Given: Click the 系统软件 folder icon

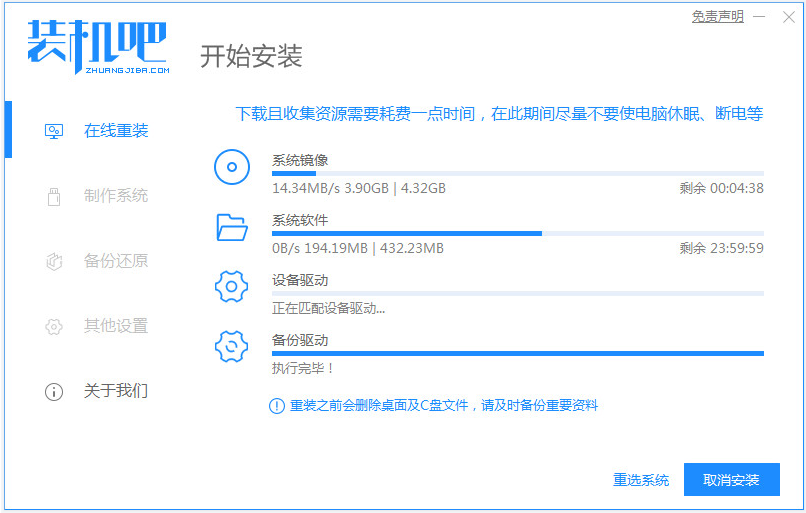Looking at the screenshot, I should [232, 227].
